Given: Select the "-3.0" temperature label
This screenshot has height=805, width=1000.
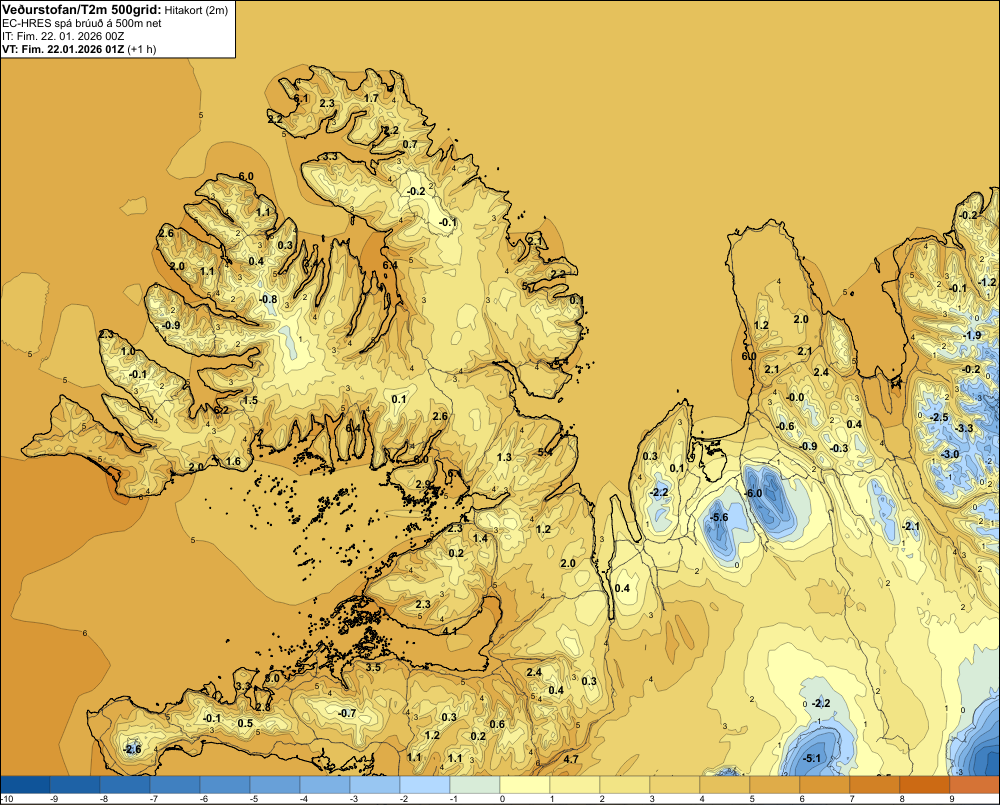Looking at the screenshot, I should coord(950,454).
